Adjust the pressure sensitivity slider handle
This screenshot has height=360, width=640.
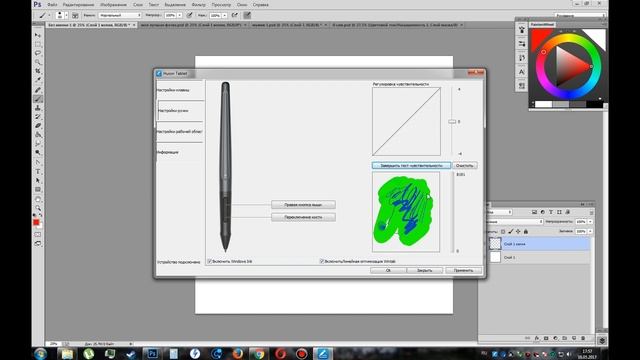point(452,122)
